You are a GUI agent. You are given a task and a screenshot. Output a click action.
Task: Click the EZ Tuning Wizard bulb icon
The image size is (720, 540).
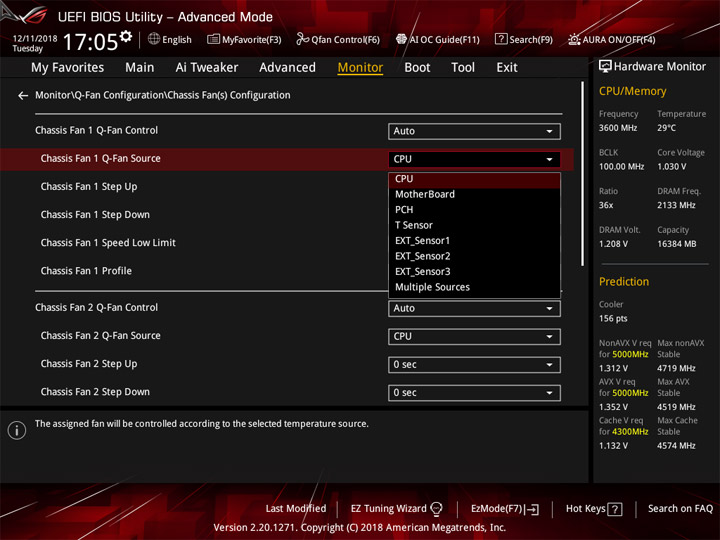tap(436, 509)
